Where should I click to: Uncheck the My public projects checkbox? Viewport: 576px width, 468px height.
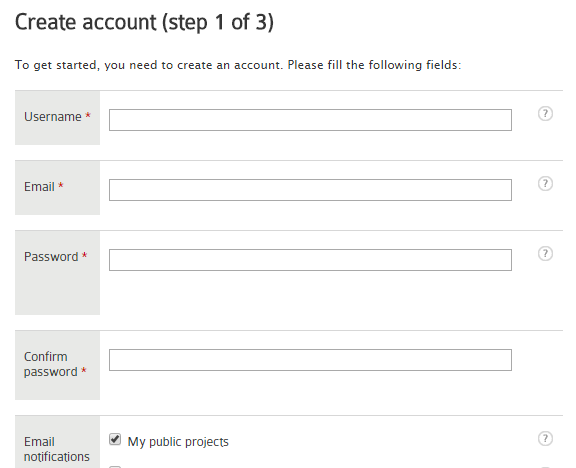coord(115,439)
